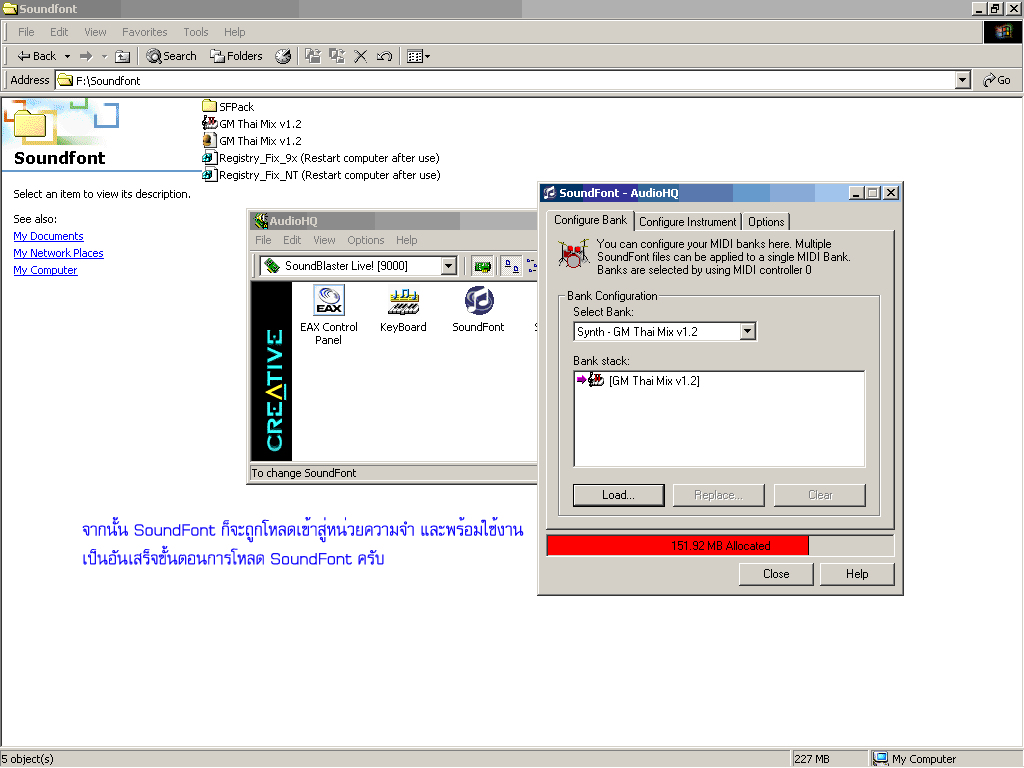The image size is (1024, 768).
Task: Toggle the Folders pane in Explorer
Action: (x=236, y=56)
